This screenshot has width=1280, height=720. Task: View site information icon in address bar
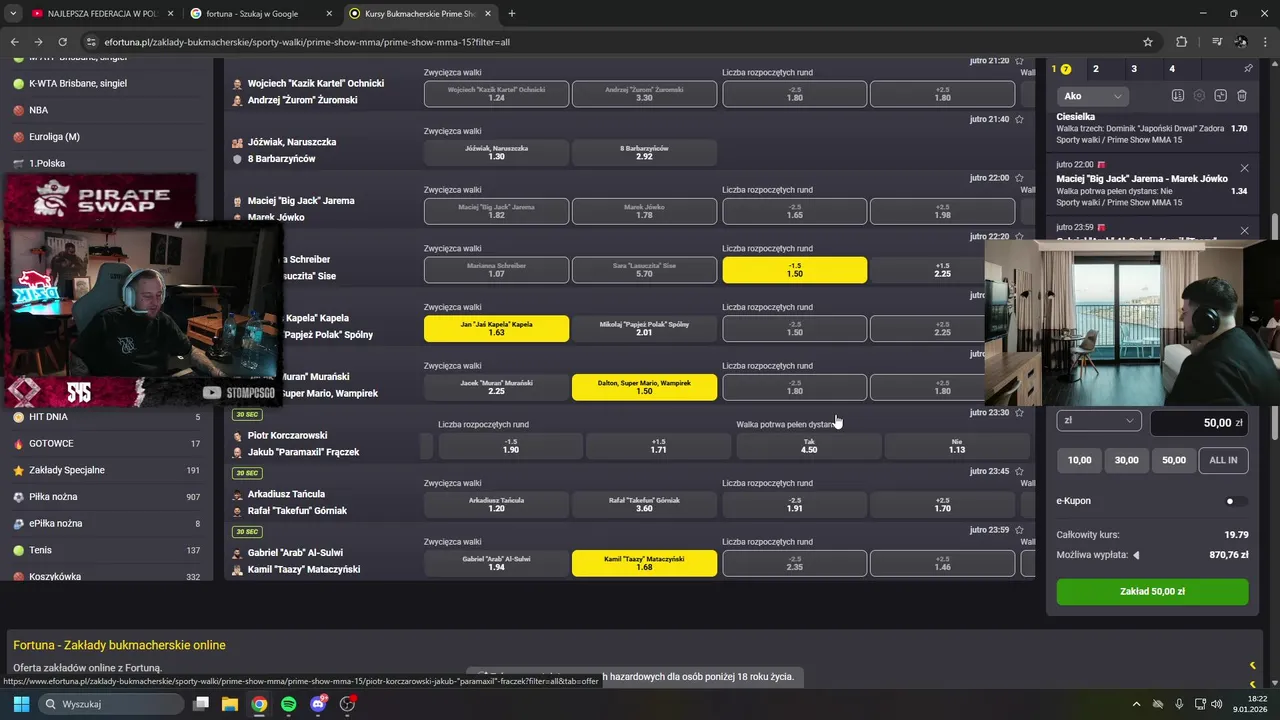tap(92, 42)
